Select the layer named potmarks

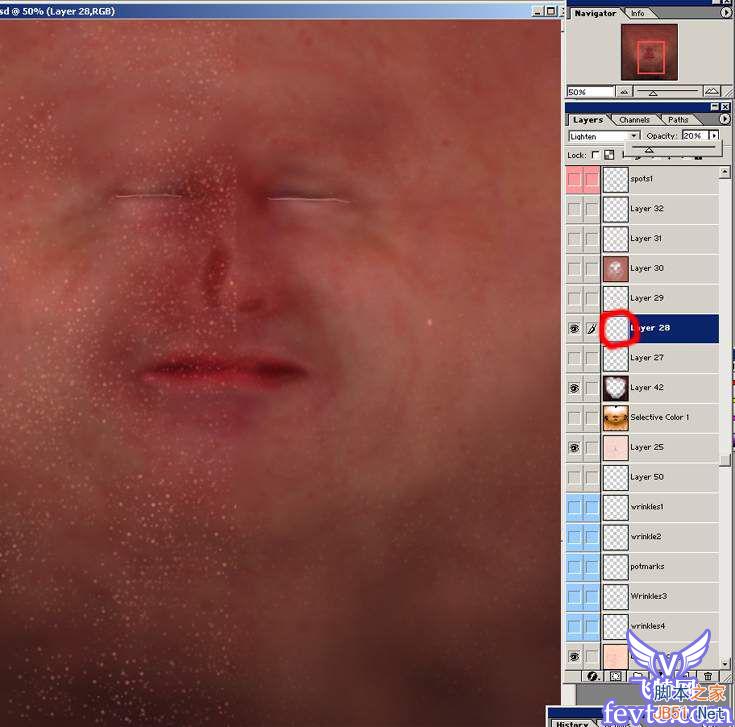pyautogui.click(x=647, y=567)
